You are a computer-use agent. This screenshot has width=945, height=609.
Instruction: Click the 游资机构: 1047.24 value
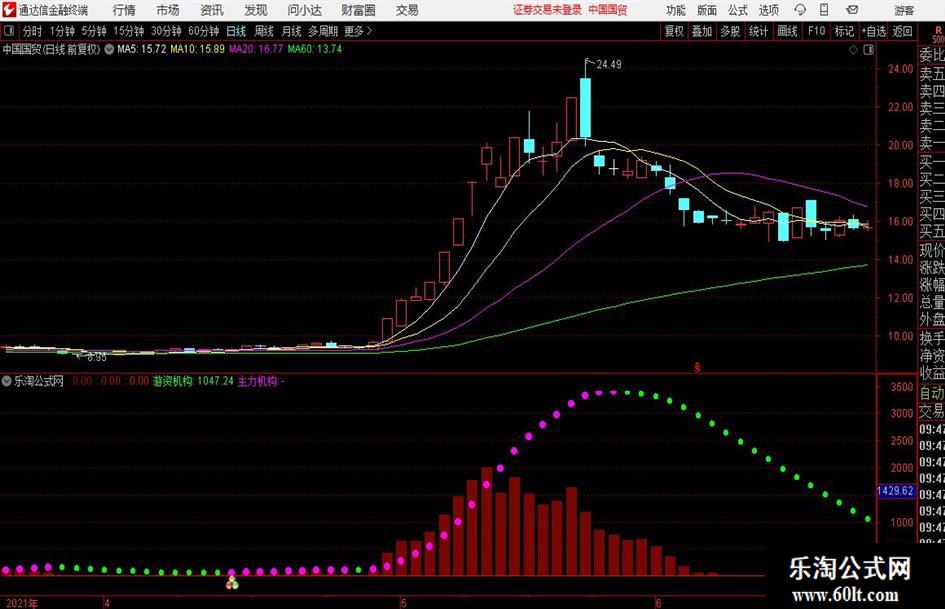coord(193,381)
